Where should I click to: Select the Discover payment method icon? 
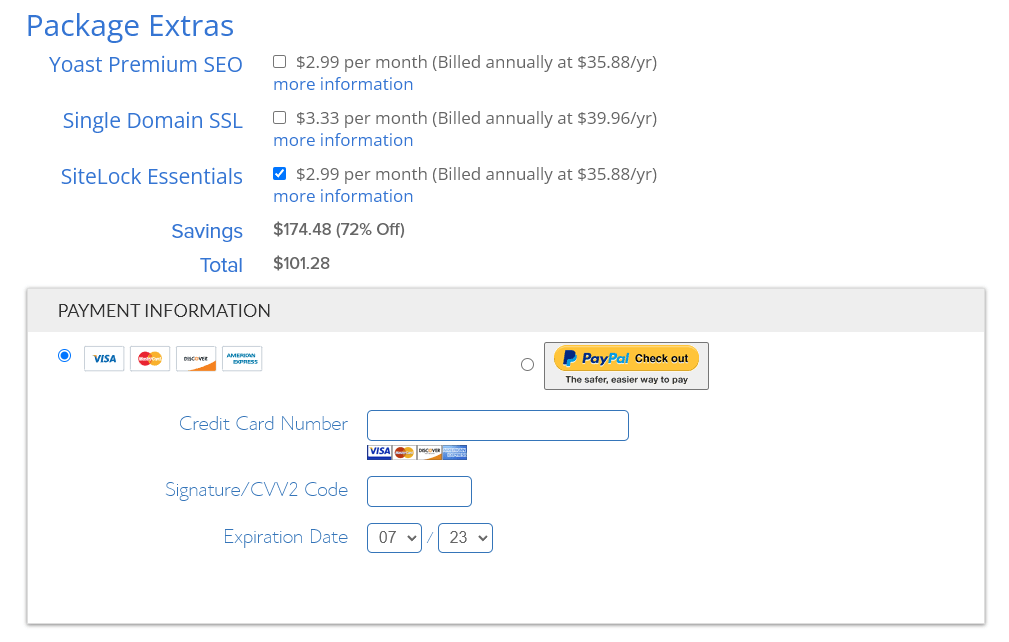point(196,358)
